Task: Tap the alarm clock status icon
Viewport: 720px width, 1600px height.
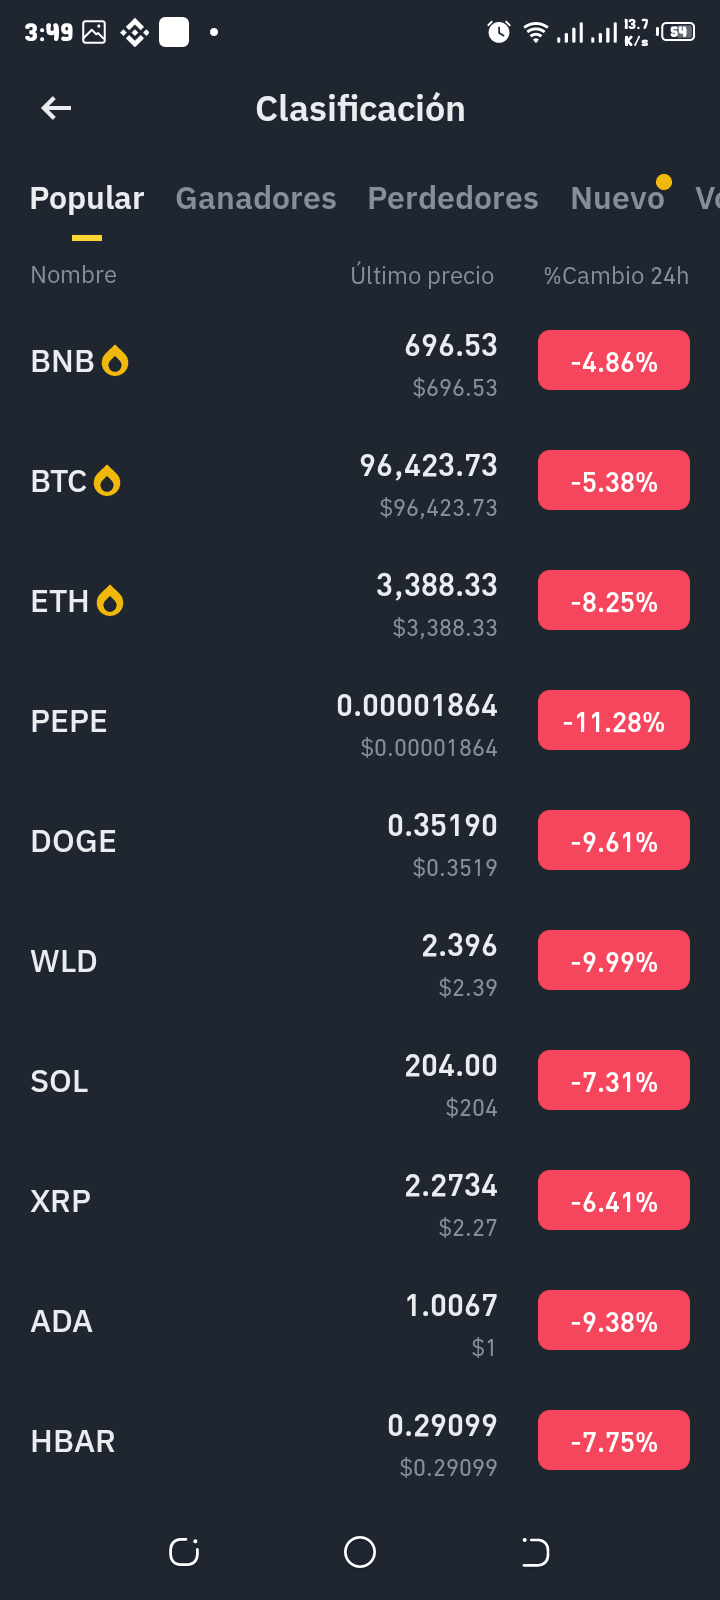Action: (498, 33)
